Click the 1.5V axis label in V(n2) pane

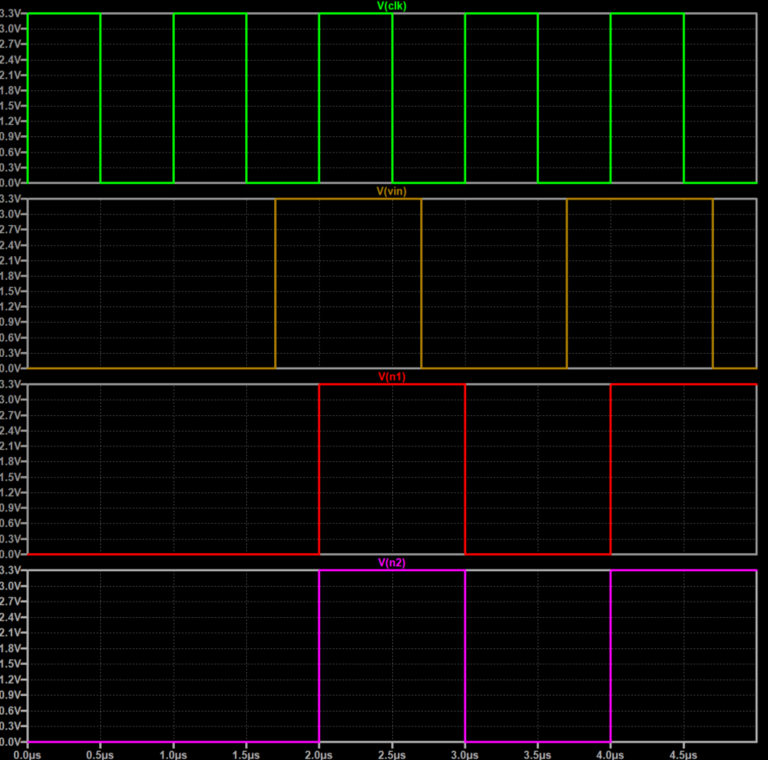point(12,663)
